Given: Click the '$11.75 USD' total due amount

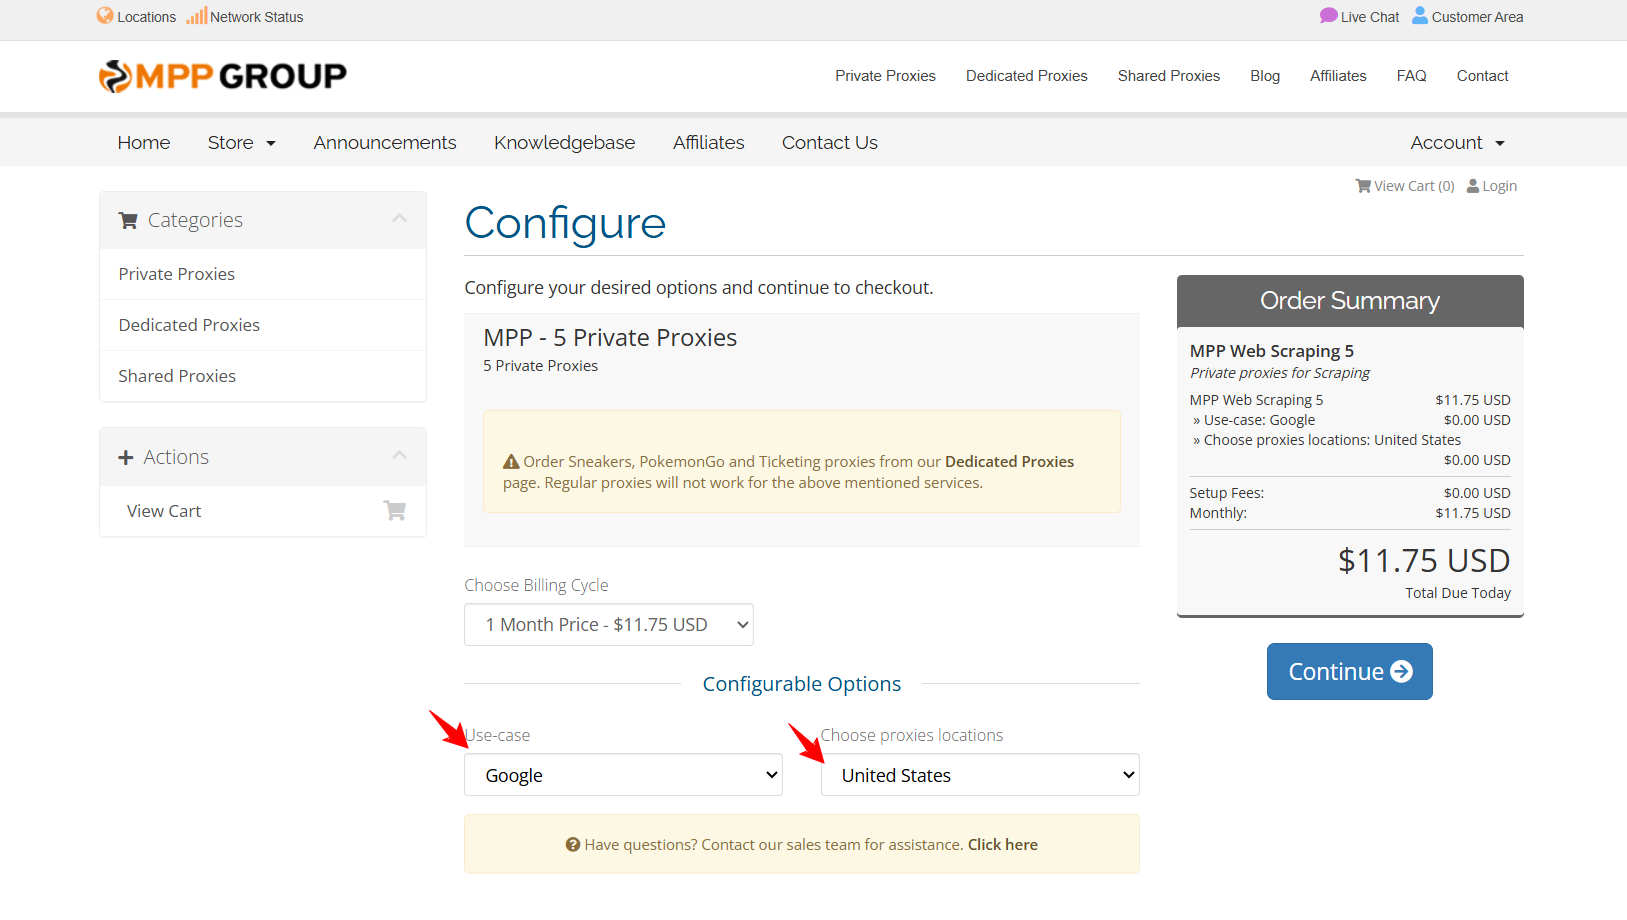Looking at the screenshot, I should click(x=1424, y=561).
